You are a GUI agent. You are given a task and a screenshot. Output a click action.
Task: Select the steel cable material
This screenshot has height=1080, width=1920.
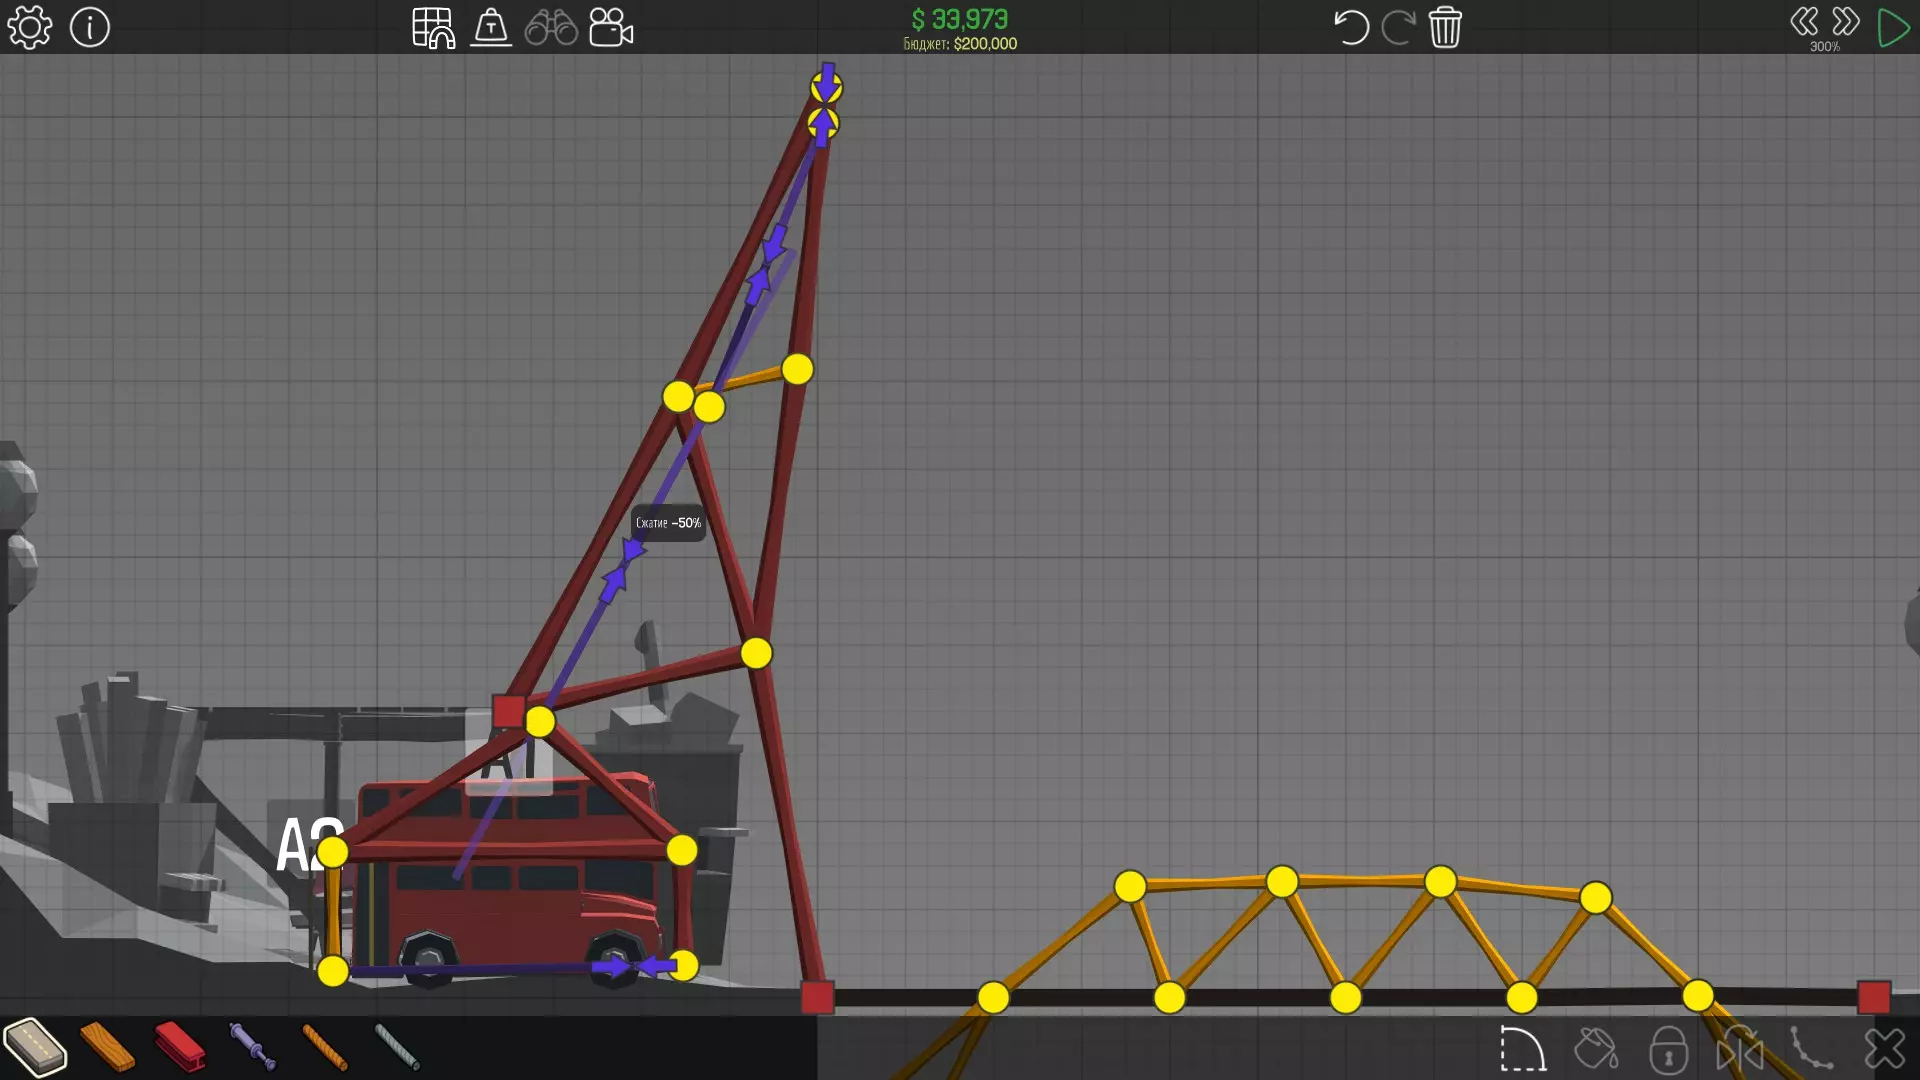[397, 1047]
